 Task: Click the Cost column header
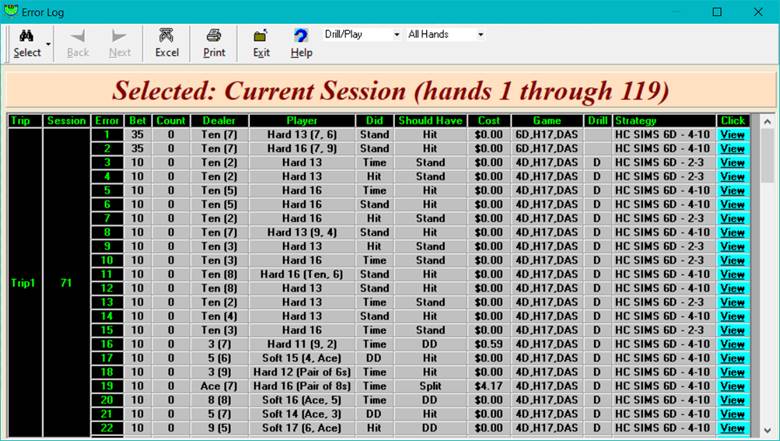pos(489,121)
